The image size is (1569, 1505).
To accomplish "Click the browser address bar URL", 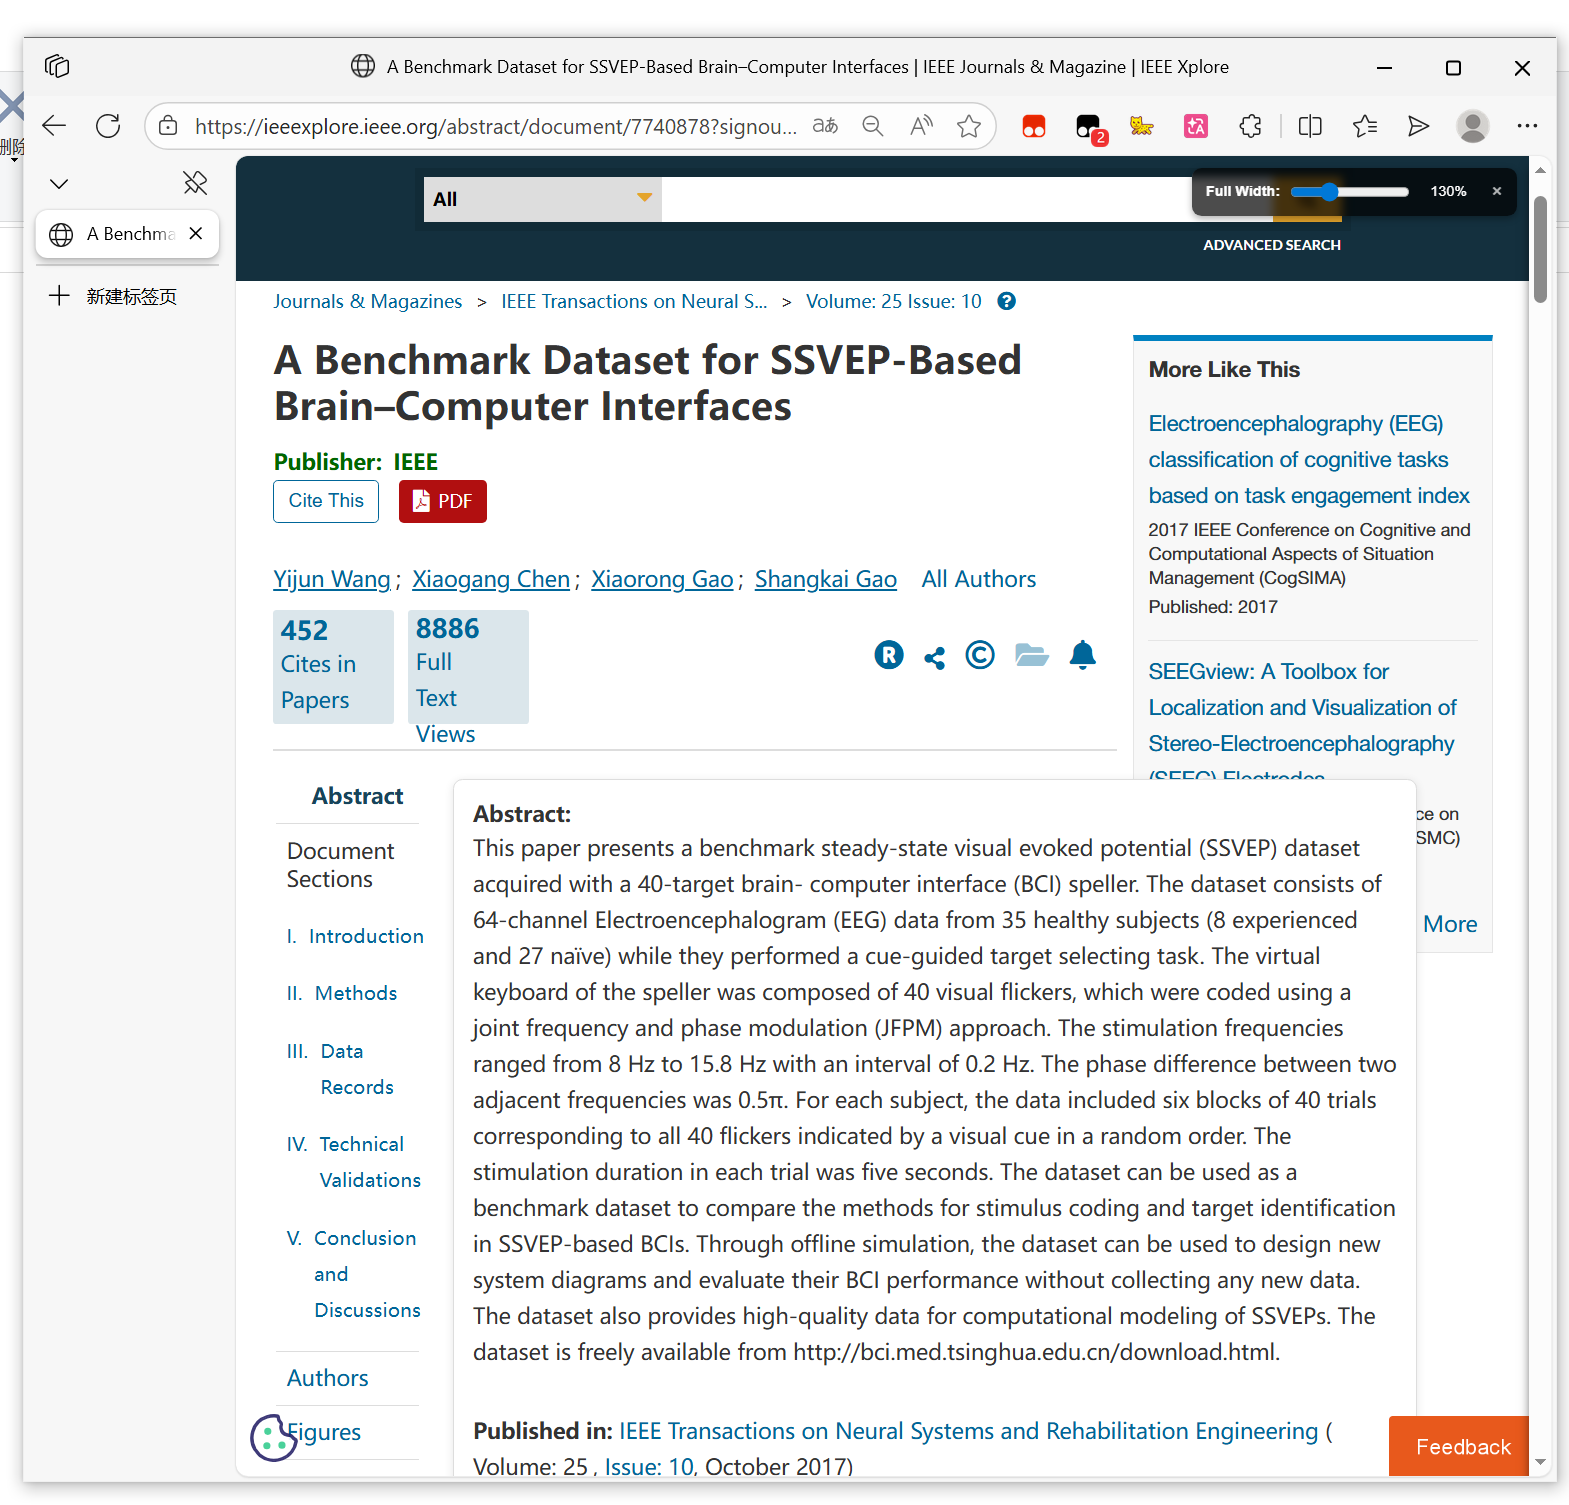I will coord(496,126).
